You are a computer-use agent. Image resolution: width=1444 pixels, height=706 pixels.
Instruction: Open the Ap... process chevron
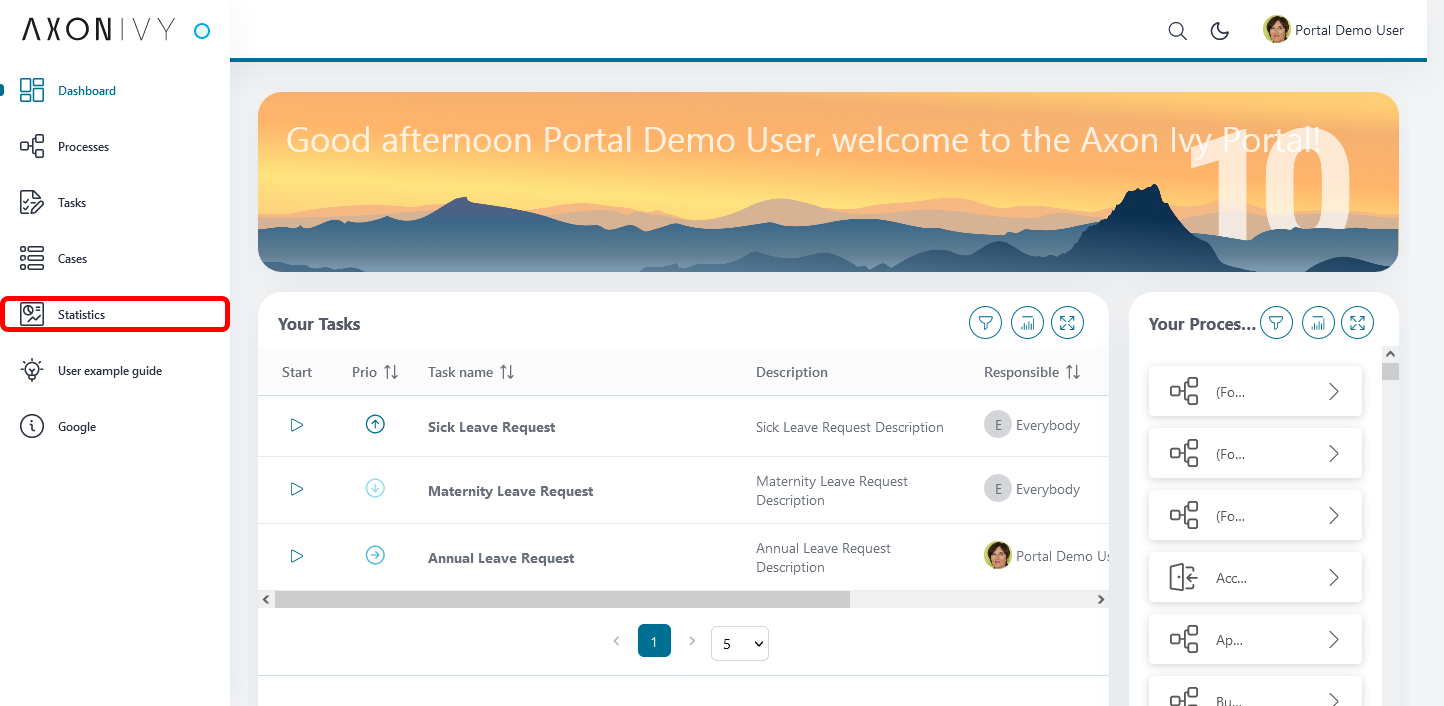1334,639
